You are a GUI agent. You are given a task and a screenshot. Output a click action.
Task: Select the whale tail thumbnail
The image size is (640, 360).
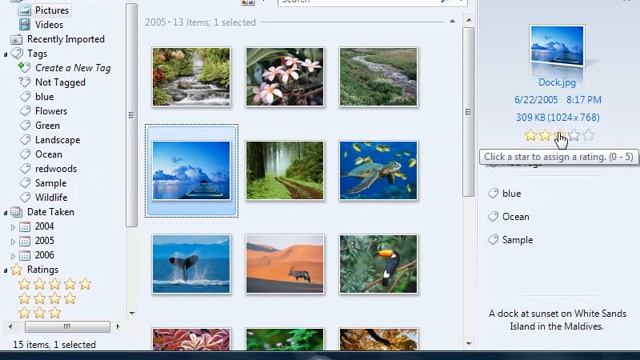click(191, 264)
